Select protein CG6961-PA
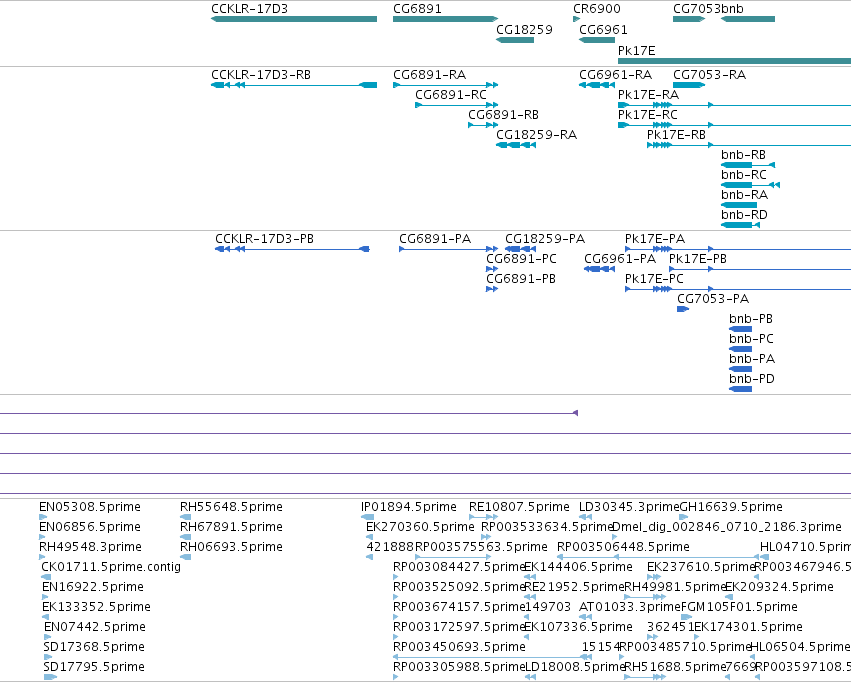The height and width of the screenshot is (682, 851). click(x=599, y=269)
